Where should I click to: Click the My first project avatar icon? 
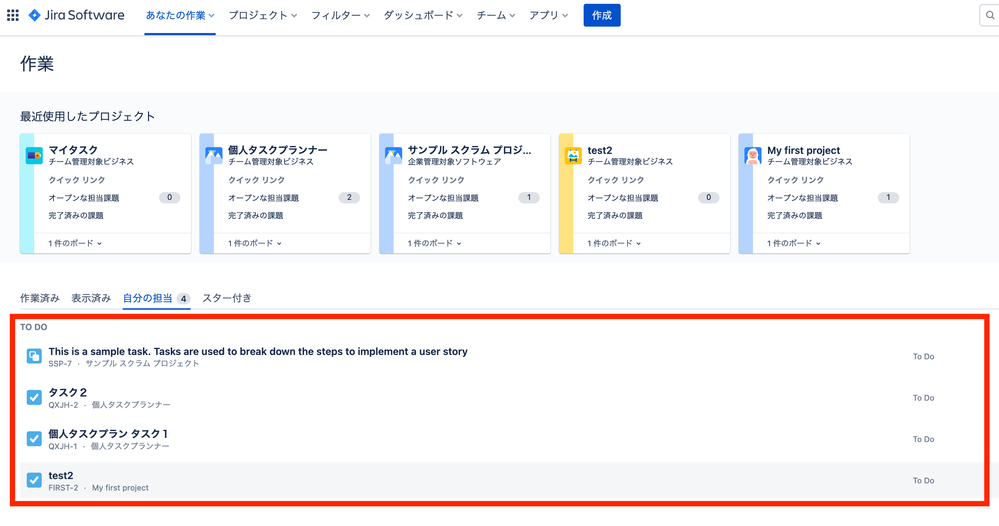coord(752,155)
